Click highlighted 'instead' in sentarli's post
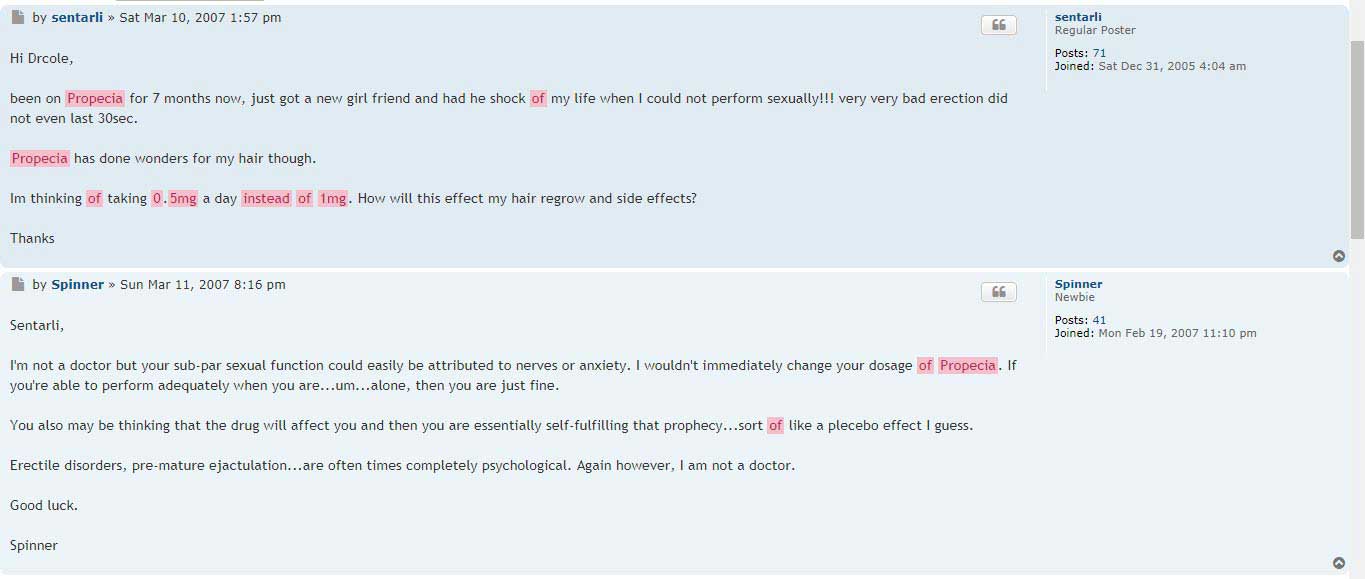 [266, 198]
